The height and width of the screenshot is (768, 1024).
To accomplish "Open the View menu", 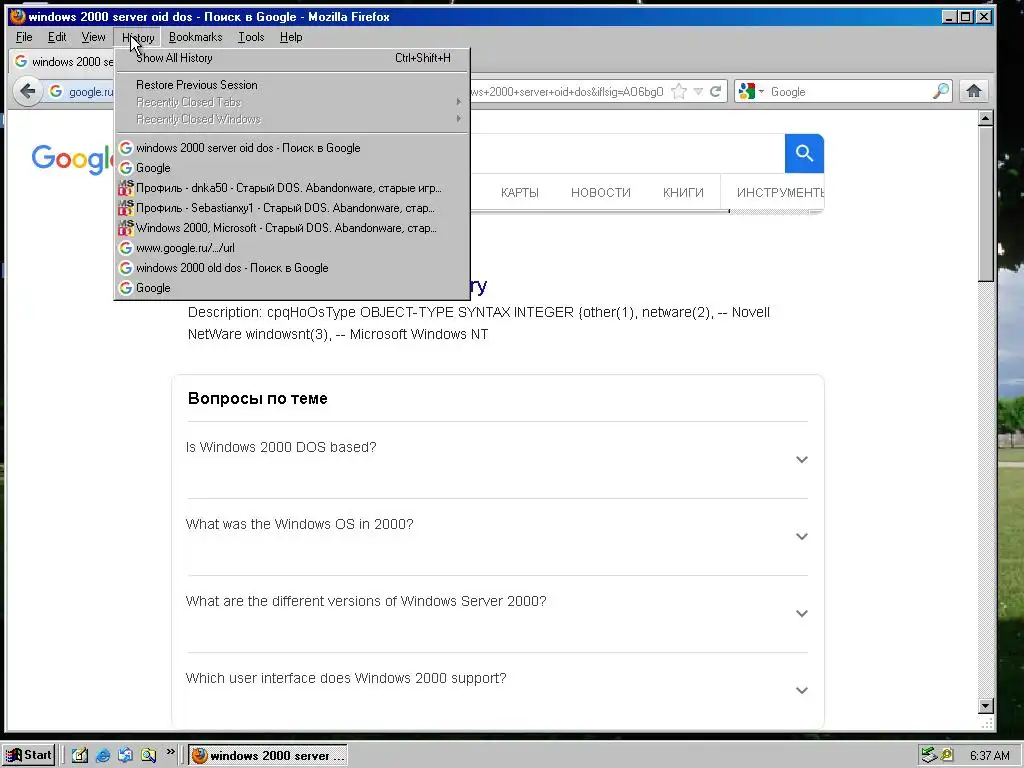I will click(93, 37).
